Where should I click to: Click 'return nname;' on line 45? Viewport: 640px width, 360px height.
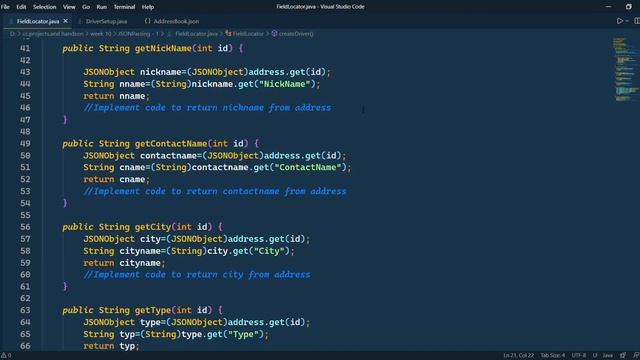(116, 96)
